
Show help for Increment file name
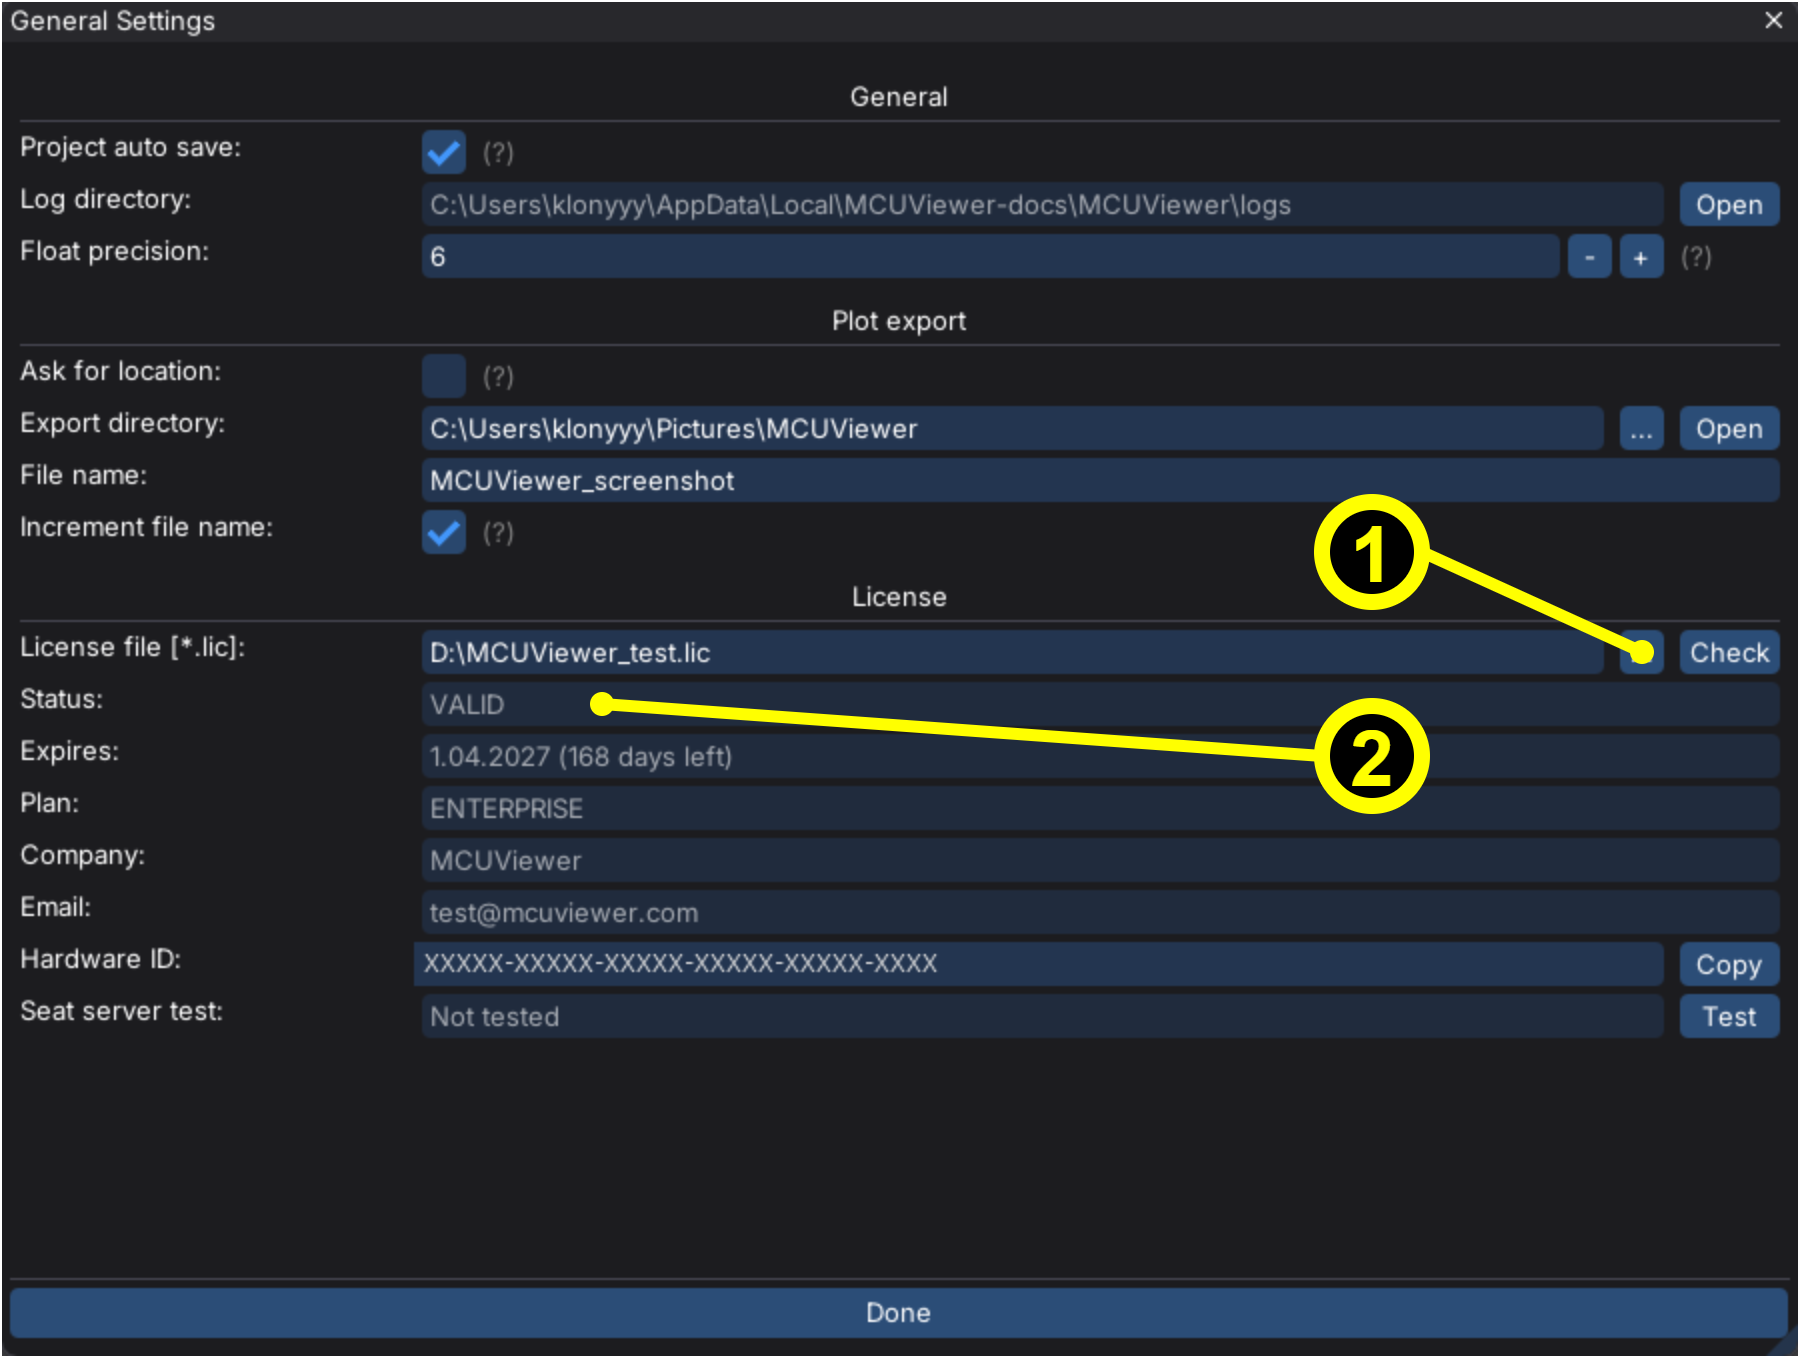click(x=498, y=533)
